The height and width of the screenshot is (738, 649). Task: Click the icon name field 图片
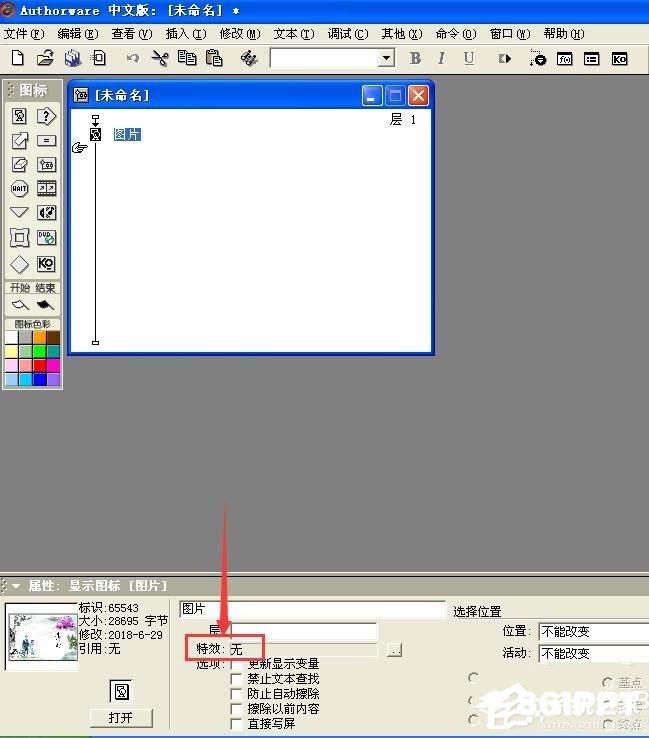pos(312,609)
